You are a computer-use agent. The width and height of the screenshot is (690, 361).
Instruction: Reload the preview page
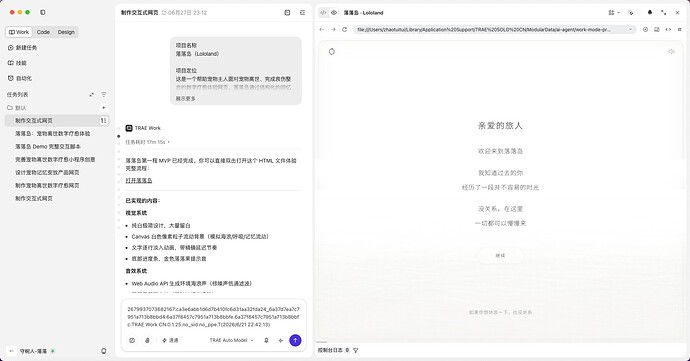(x=345, y=29)
